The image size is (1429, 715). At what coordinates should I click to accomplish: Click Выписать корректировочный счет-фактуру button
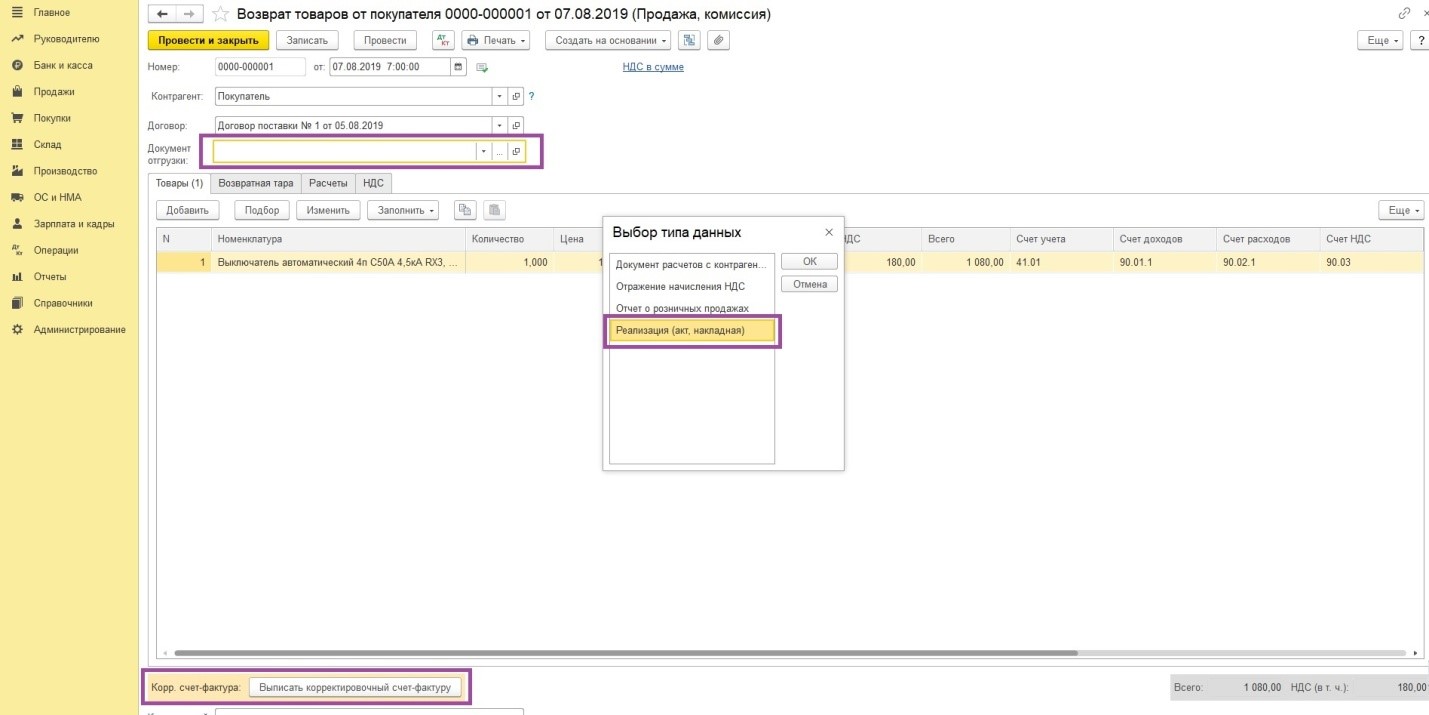(x=355, y=687)
